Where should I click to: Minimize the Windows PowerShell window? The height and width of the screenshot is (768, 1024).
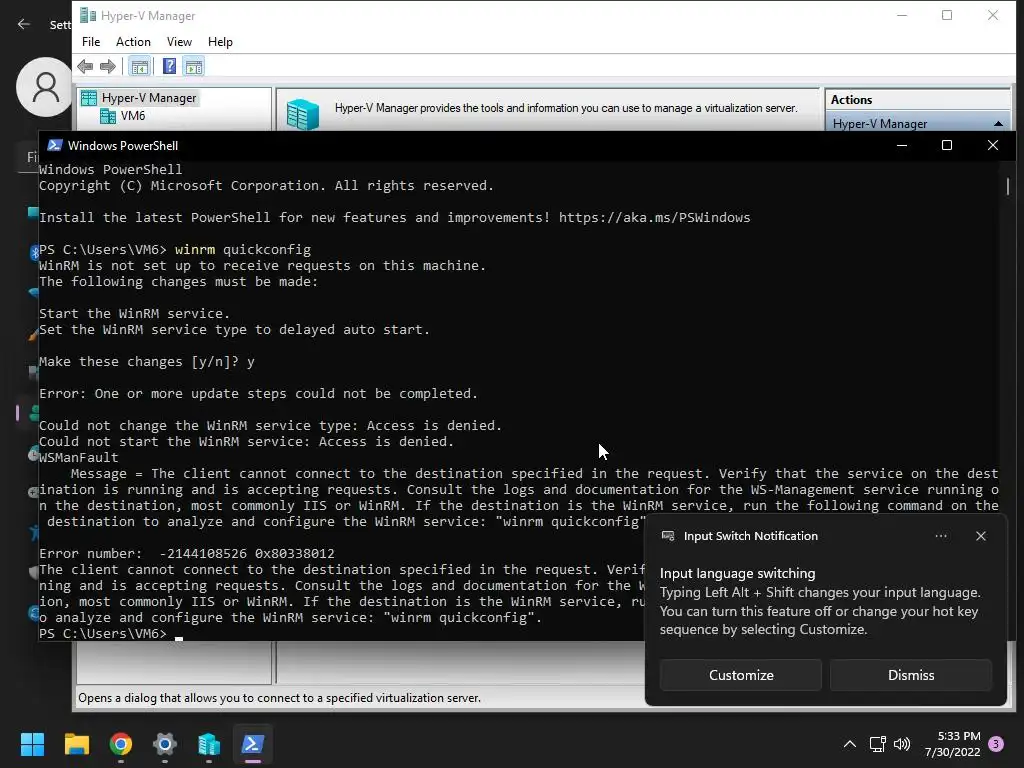902,145
